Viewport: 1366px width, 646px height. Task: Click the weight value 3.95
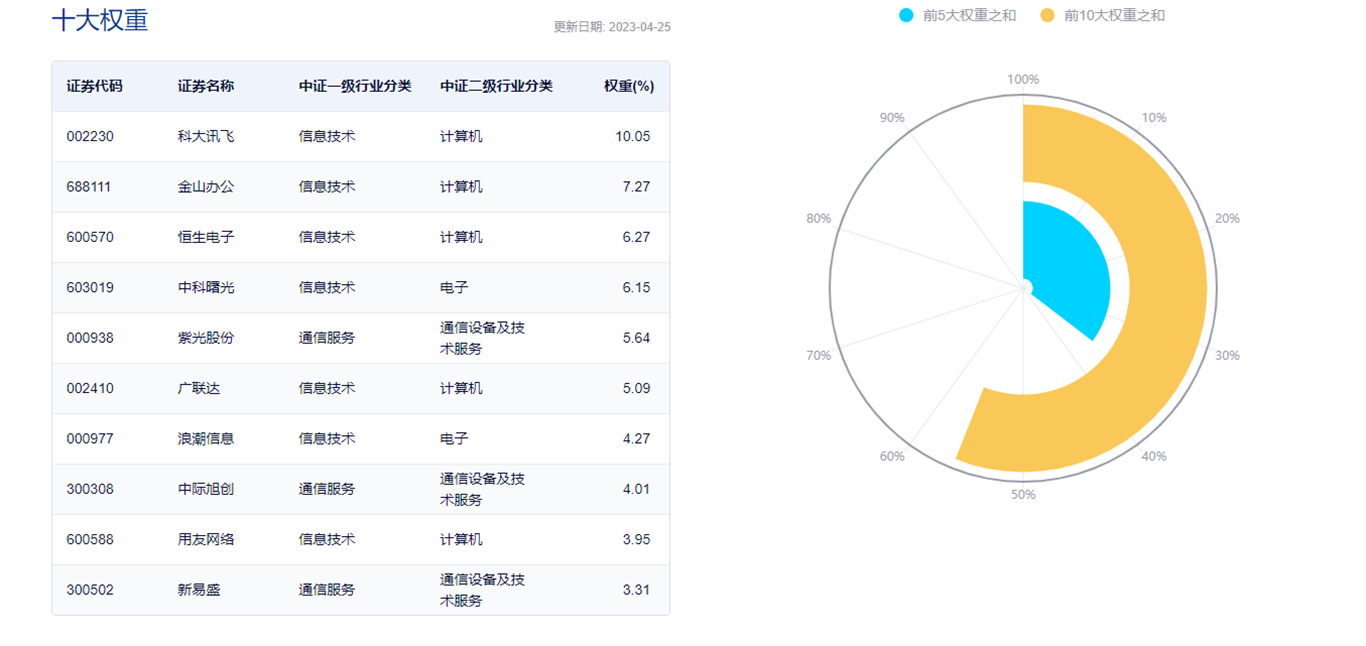point(636,539)
